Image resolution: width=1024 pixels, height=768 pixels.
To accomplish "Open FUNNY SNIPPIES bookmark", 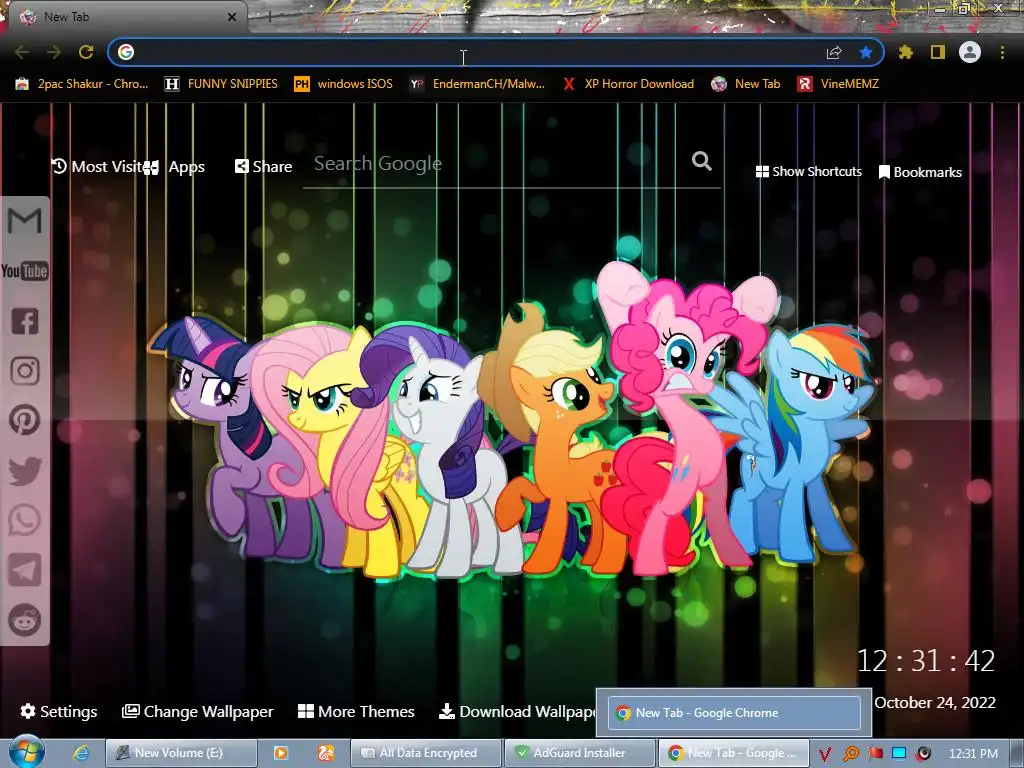I will pos(221,84).
